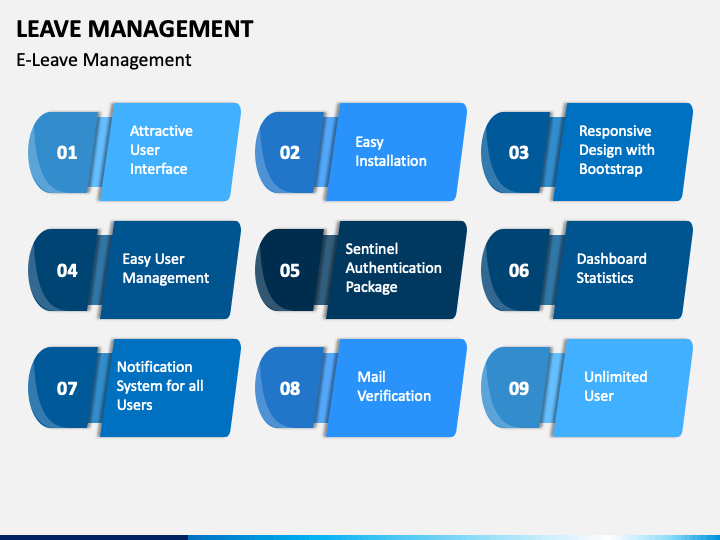Select the Easy User Management card

tap(170, 270)
